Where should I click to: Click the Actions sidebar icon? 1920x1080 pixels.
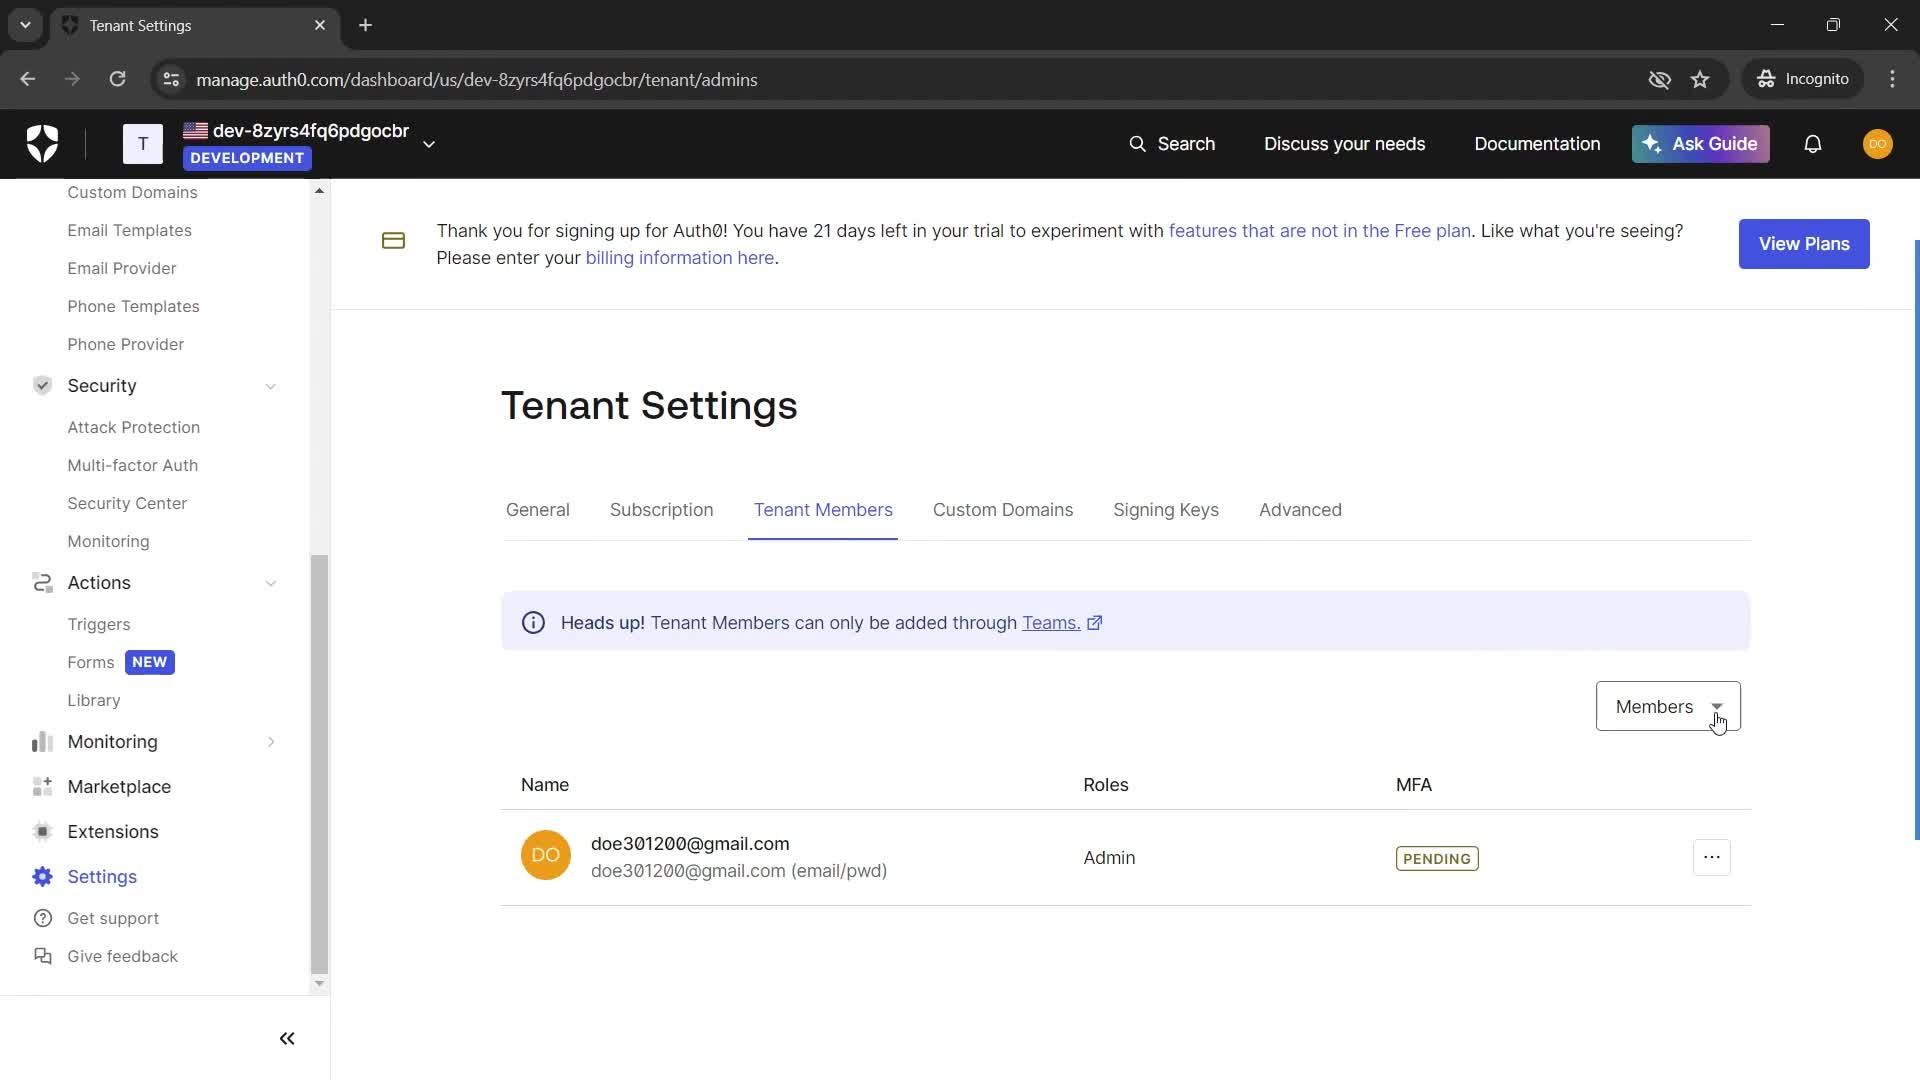[42, 583]
